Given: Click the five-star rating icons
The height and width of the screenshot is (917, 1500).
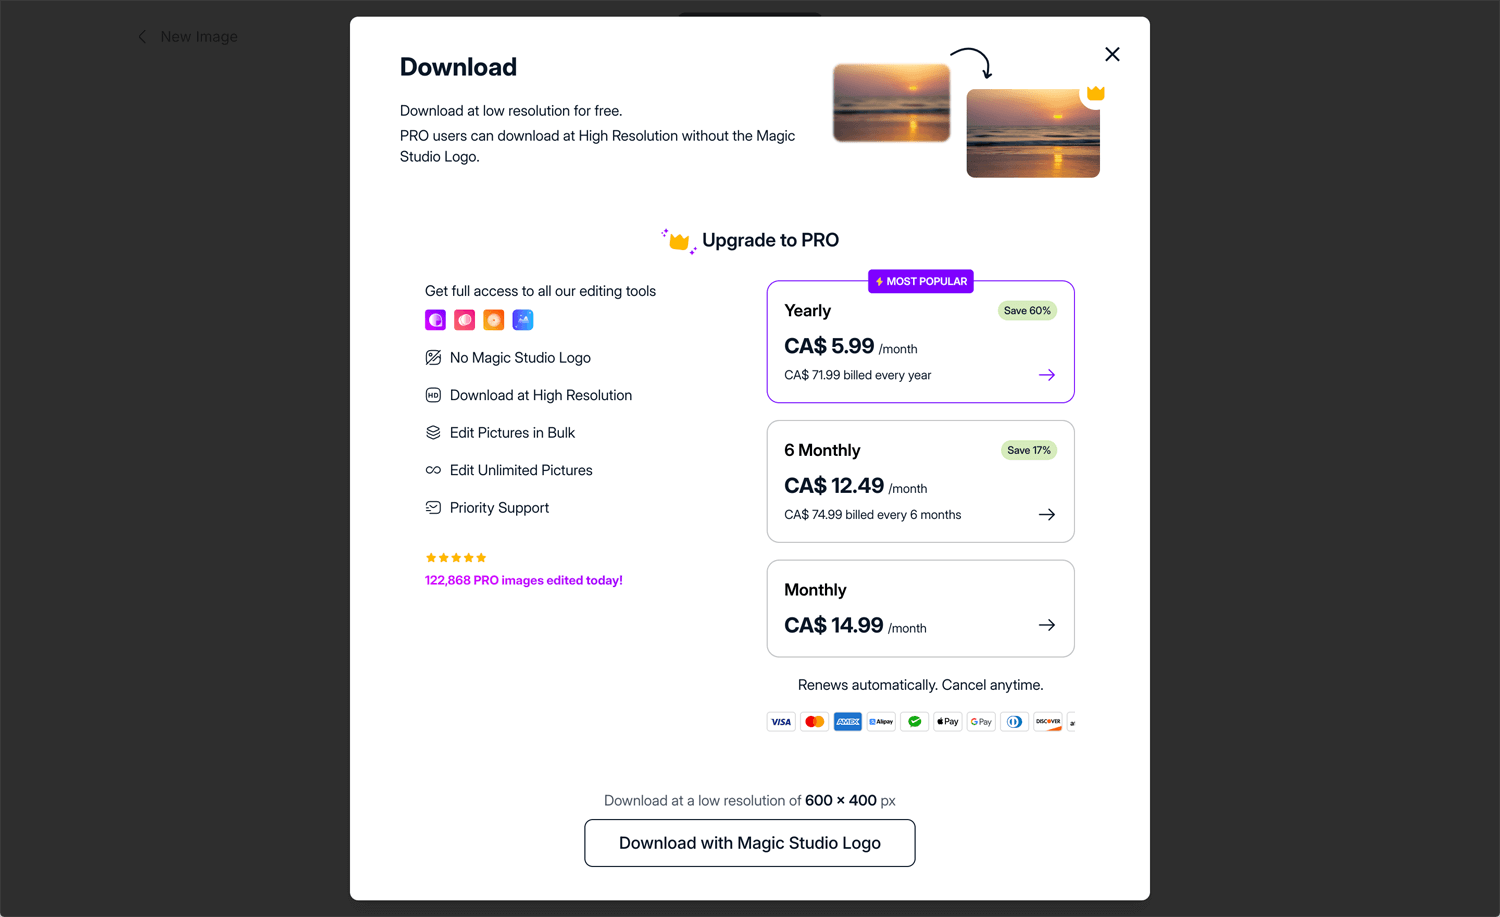Looking at the screenshot, I should click(x=456, y=558).
